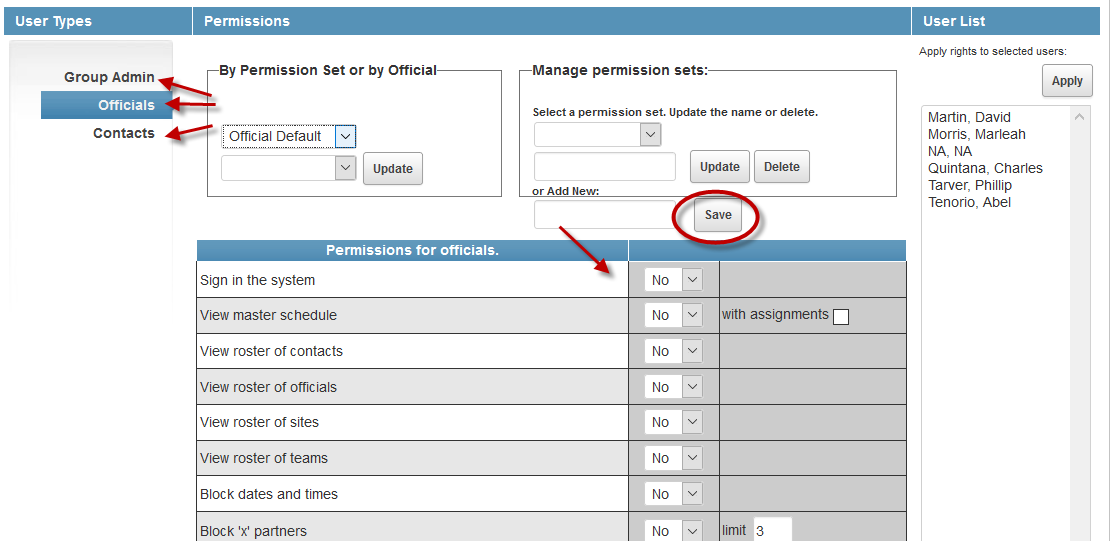Expand the empty dropdown beside left Update button
Image resolution: width=1110 pixels, height=541 pixels.
pos(289,168)
